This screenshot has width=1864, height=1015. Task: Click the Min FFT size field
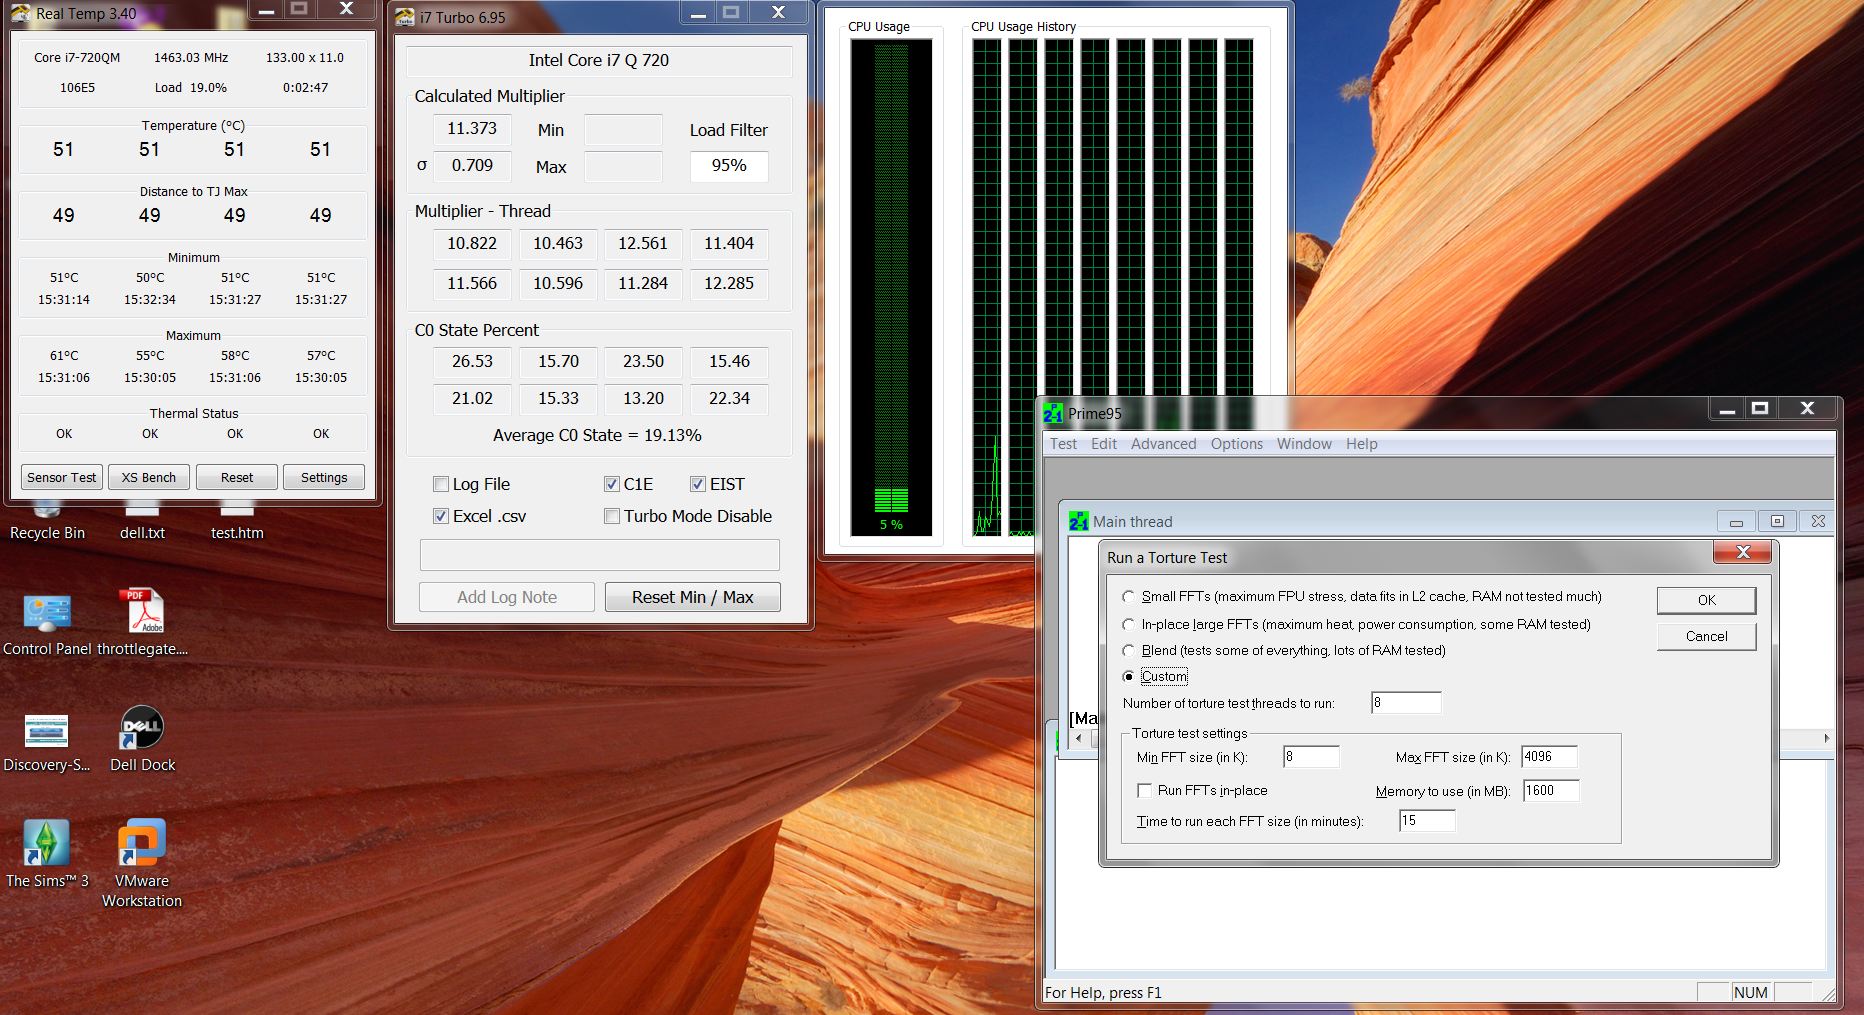tap(1311, 757)
